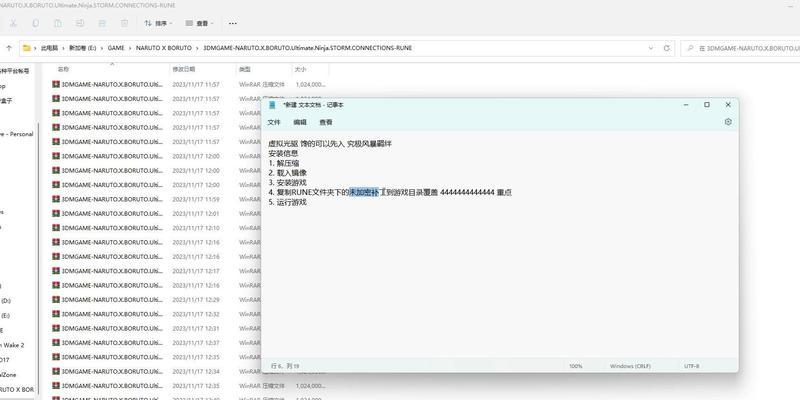Screen dimensions: 800x400
Task: Click the Explorer sidebar vertical scrollbar
Action: click(38, 258)
